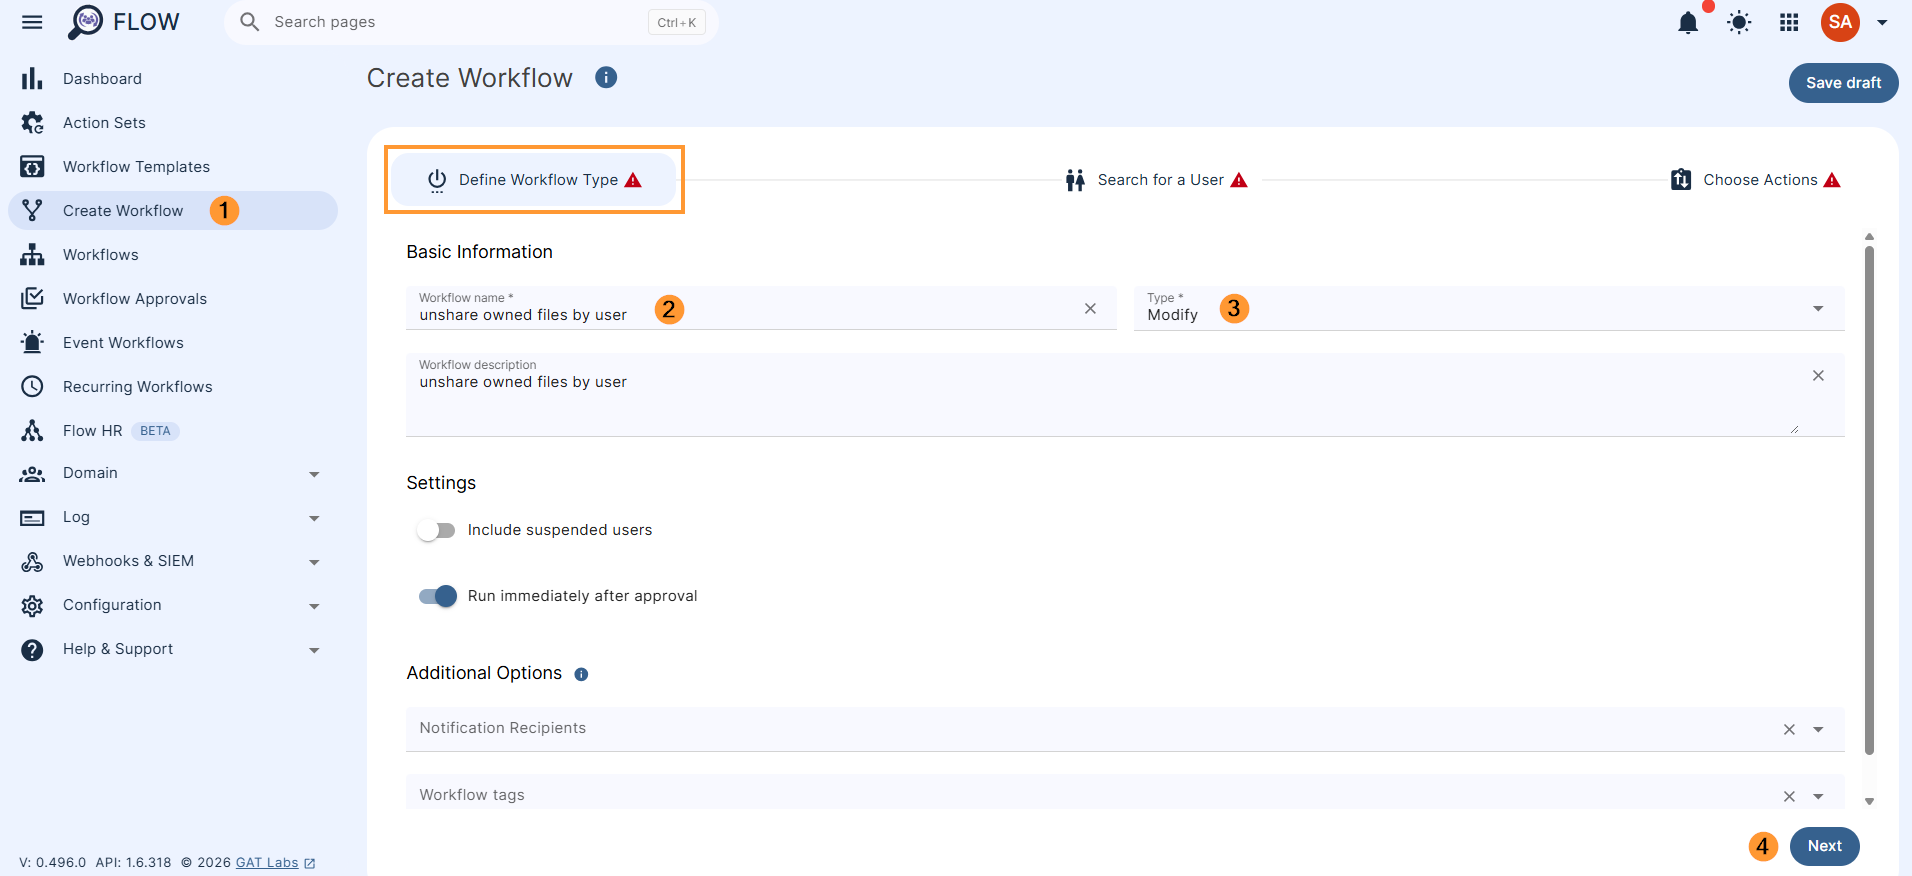
Task: Clear Workflow tags selection
Action: pyautogui.click(x=1789, y=796)
